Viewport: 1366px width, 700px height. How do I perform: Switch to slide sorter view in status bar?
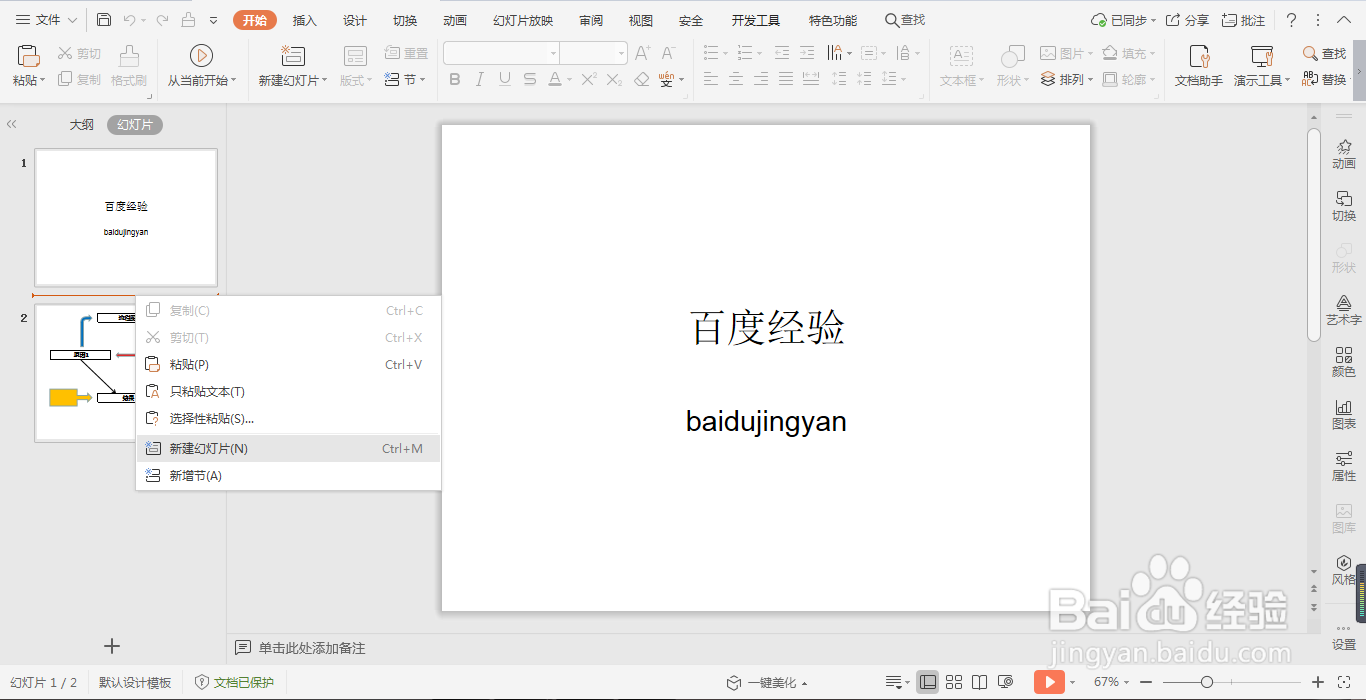(x=954, y=682)
